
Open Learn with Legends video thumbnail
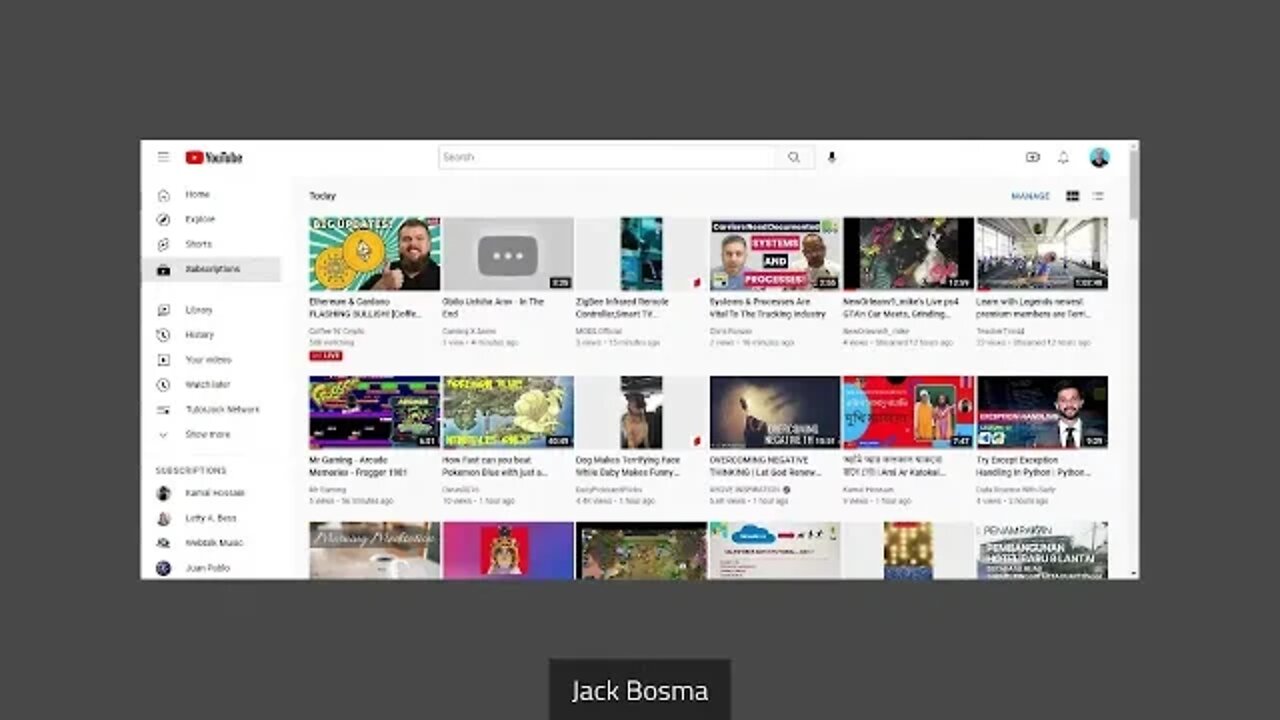click(1042, 254)
